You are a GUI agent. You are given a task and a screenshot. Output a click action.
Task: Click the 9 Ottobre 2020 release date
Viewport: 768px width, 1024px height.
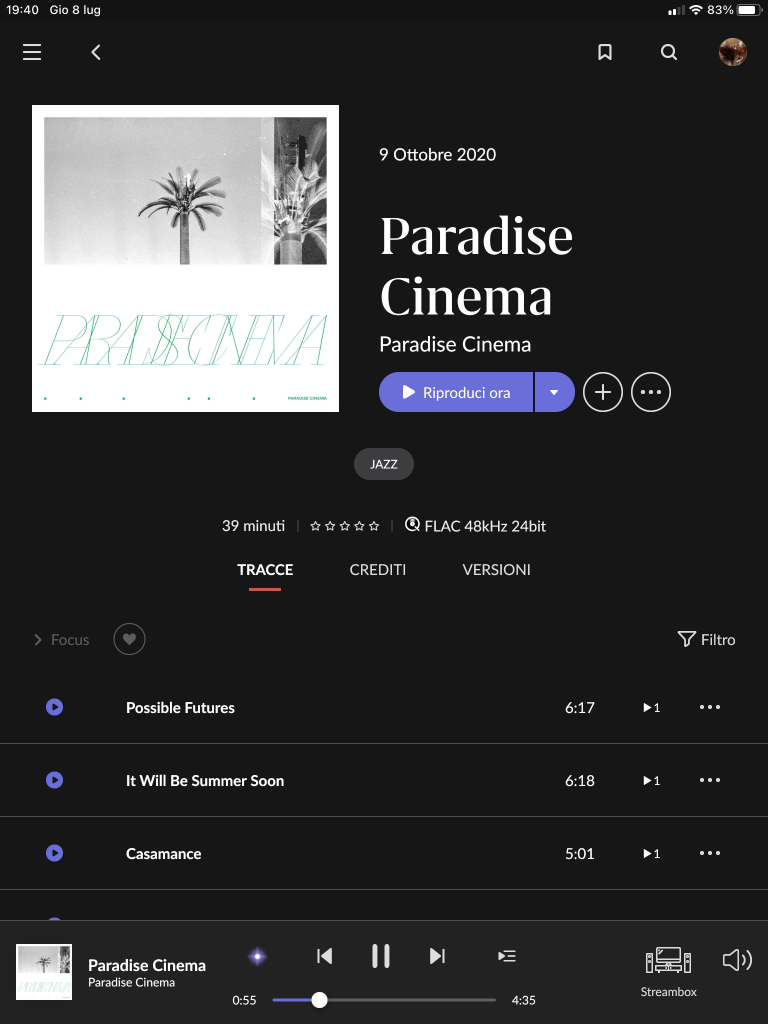(x=438, y=155)
